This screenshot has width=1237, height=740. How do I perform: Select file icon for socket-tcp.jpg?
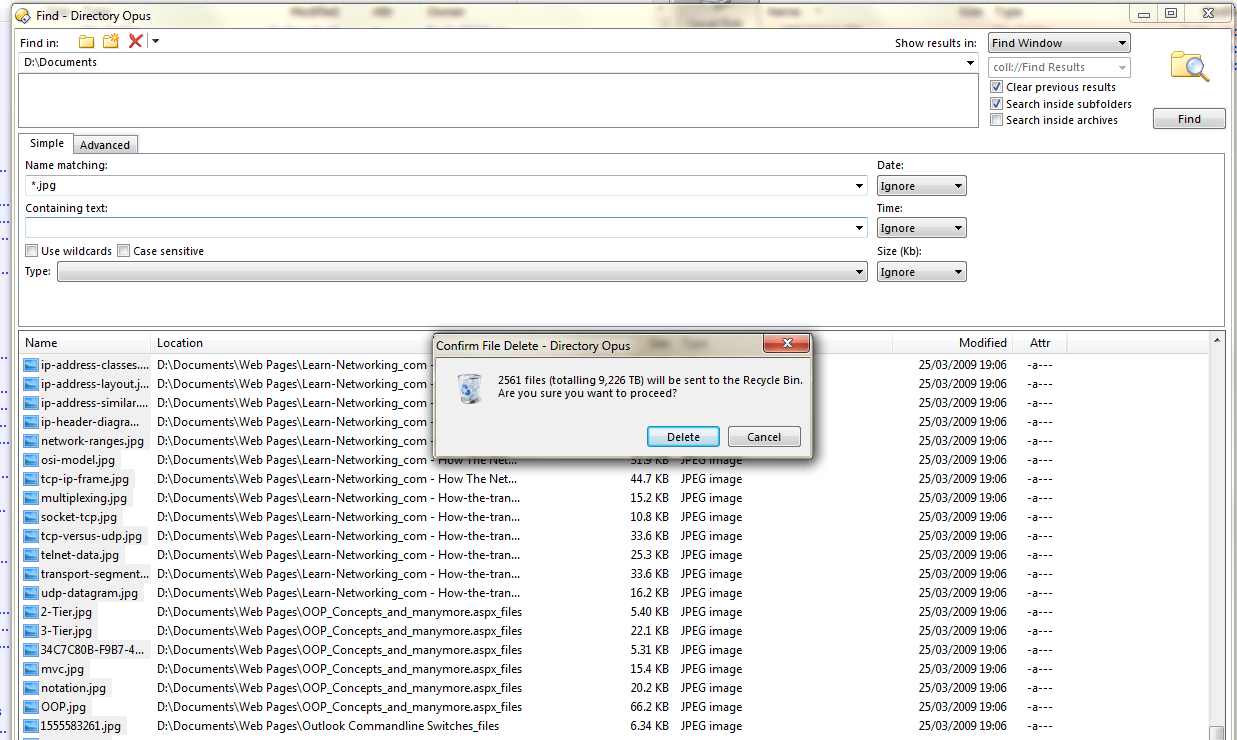31,517
